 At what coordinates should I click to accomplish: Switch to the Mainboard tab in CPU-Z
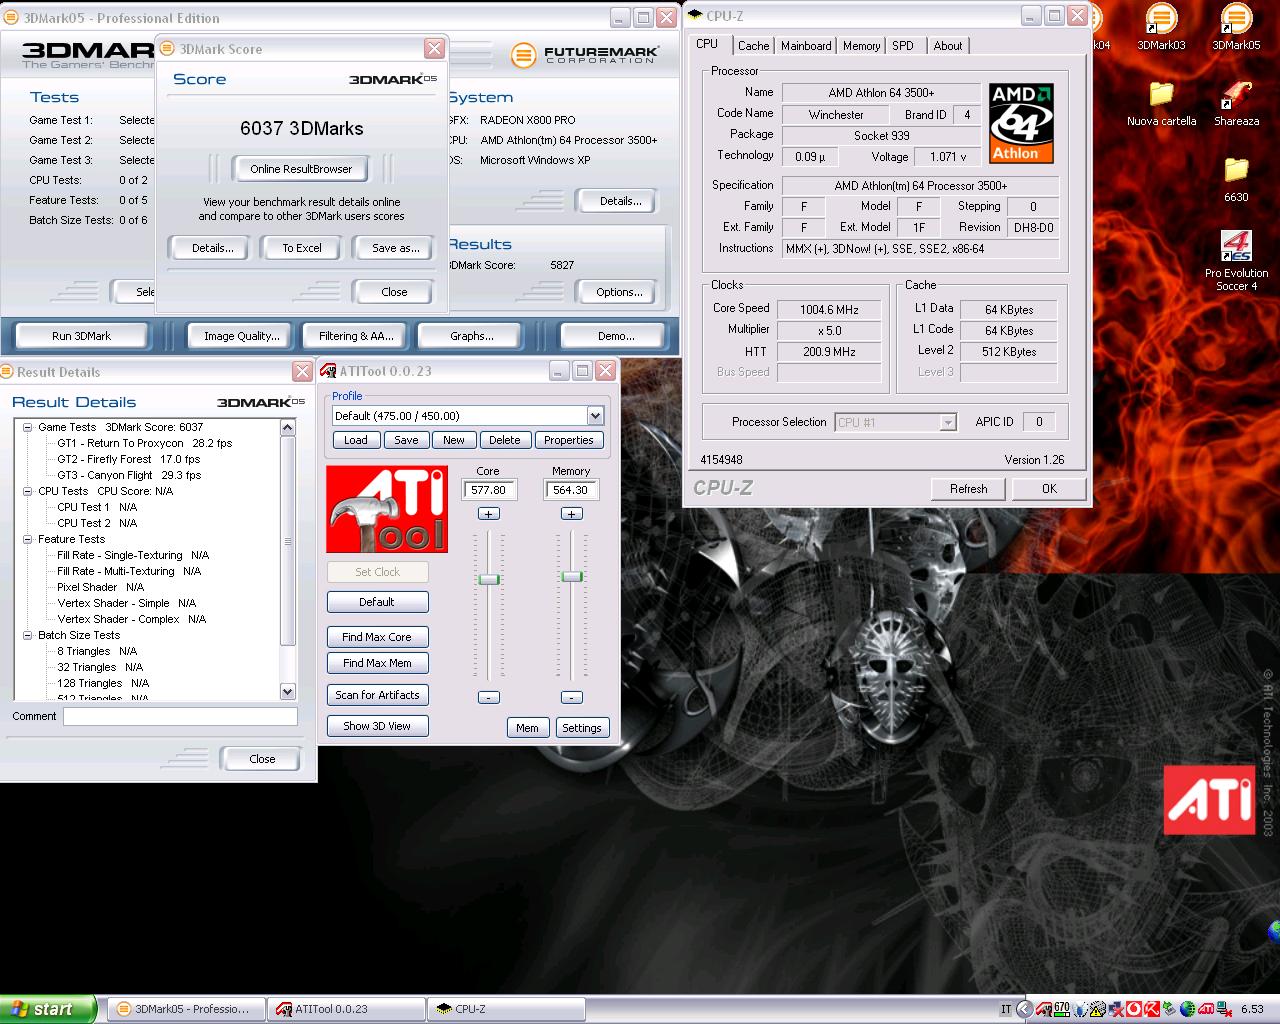tap(806, 46)
